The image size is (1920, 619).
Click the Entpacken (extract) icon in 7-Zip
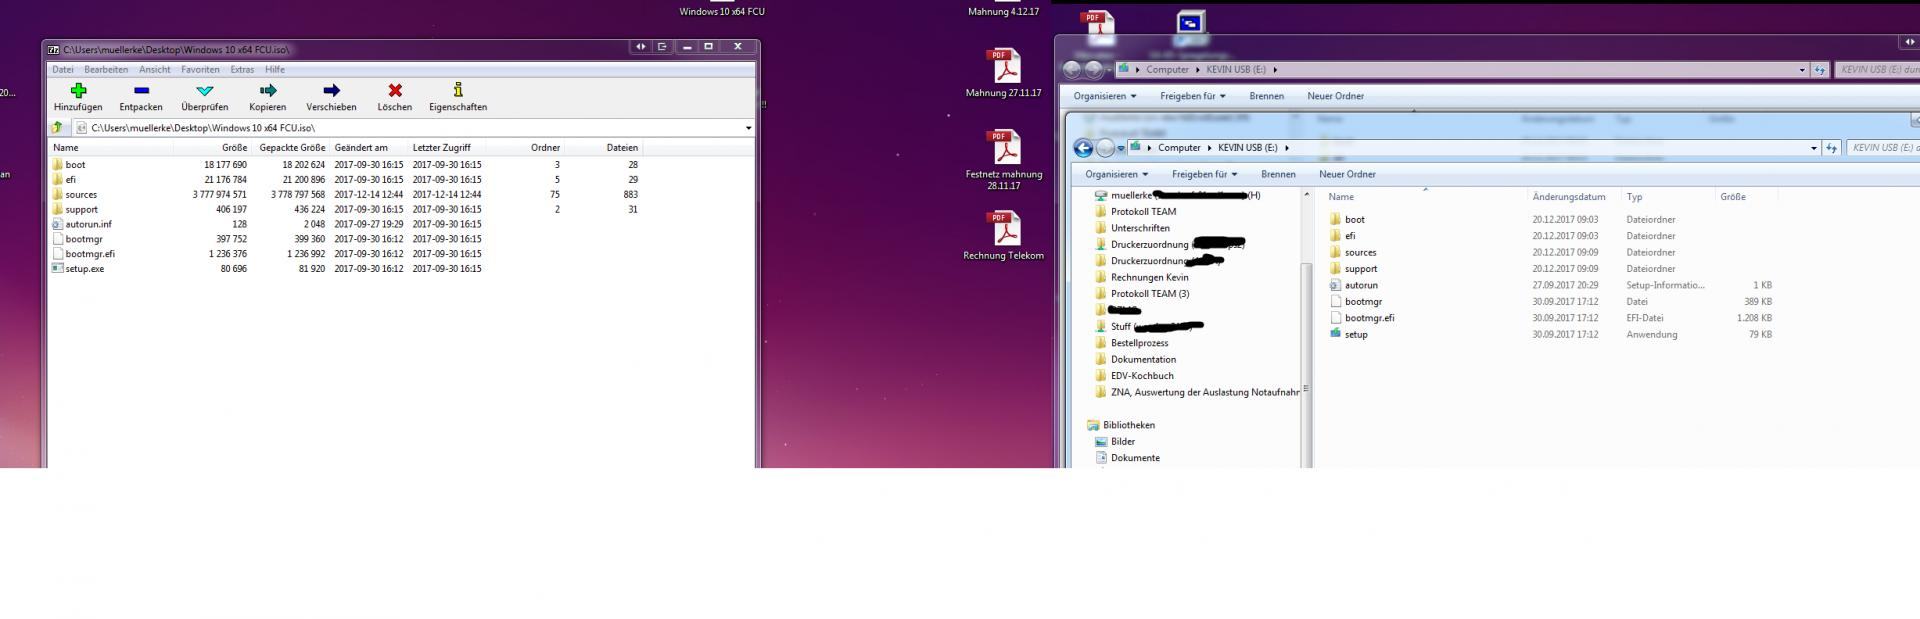141,91
